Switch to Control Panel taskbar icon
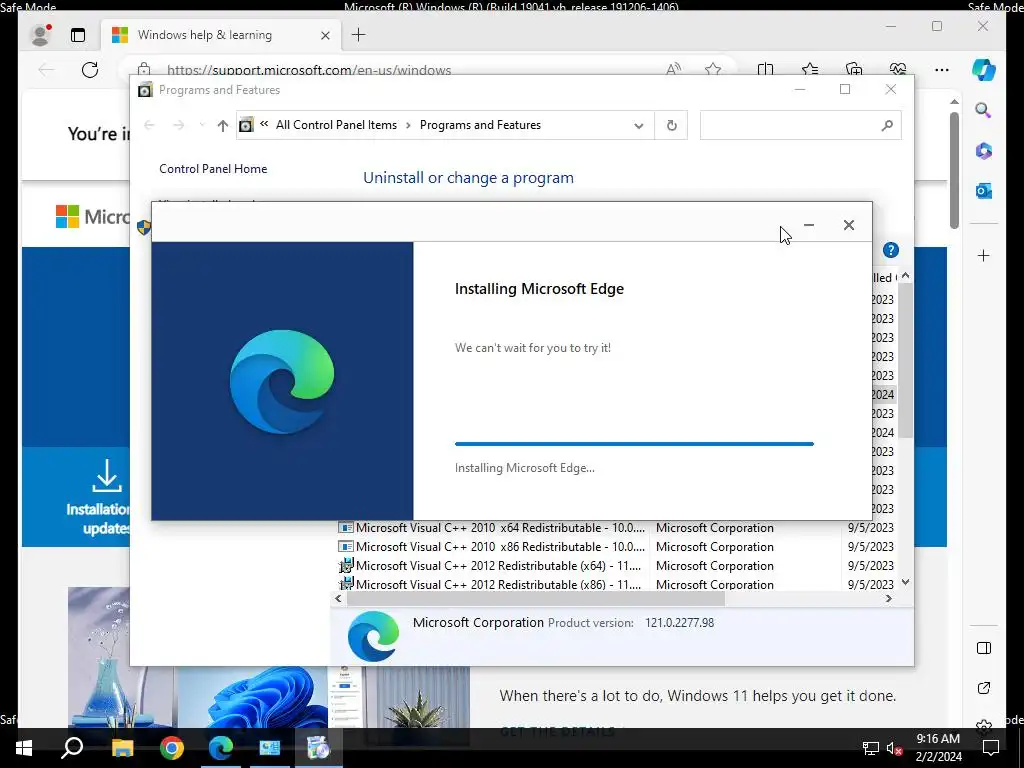The width and height of the screenshot is (1024, 768). 270,748
